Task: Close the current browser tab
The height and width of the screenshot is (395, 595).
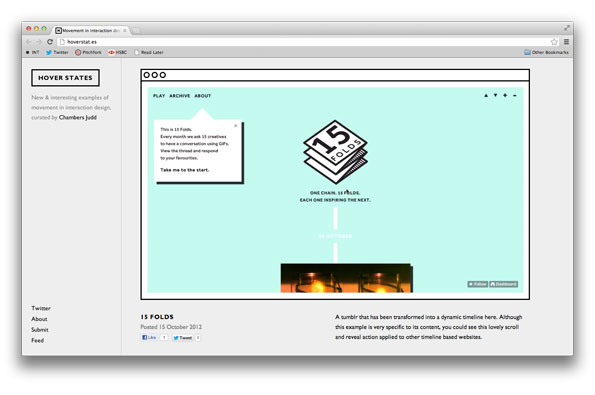Action: pyautogui.click(x=124, y=30)
